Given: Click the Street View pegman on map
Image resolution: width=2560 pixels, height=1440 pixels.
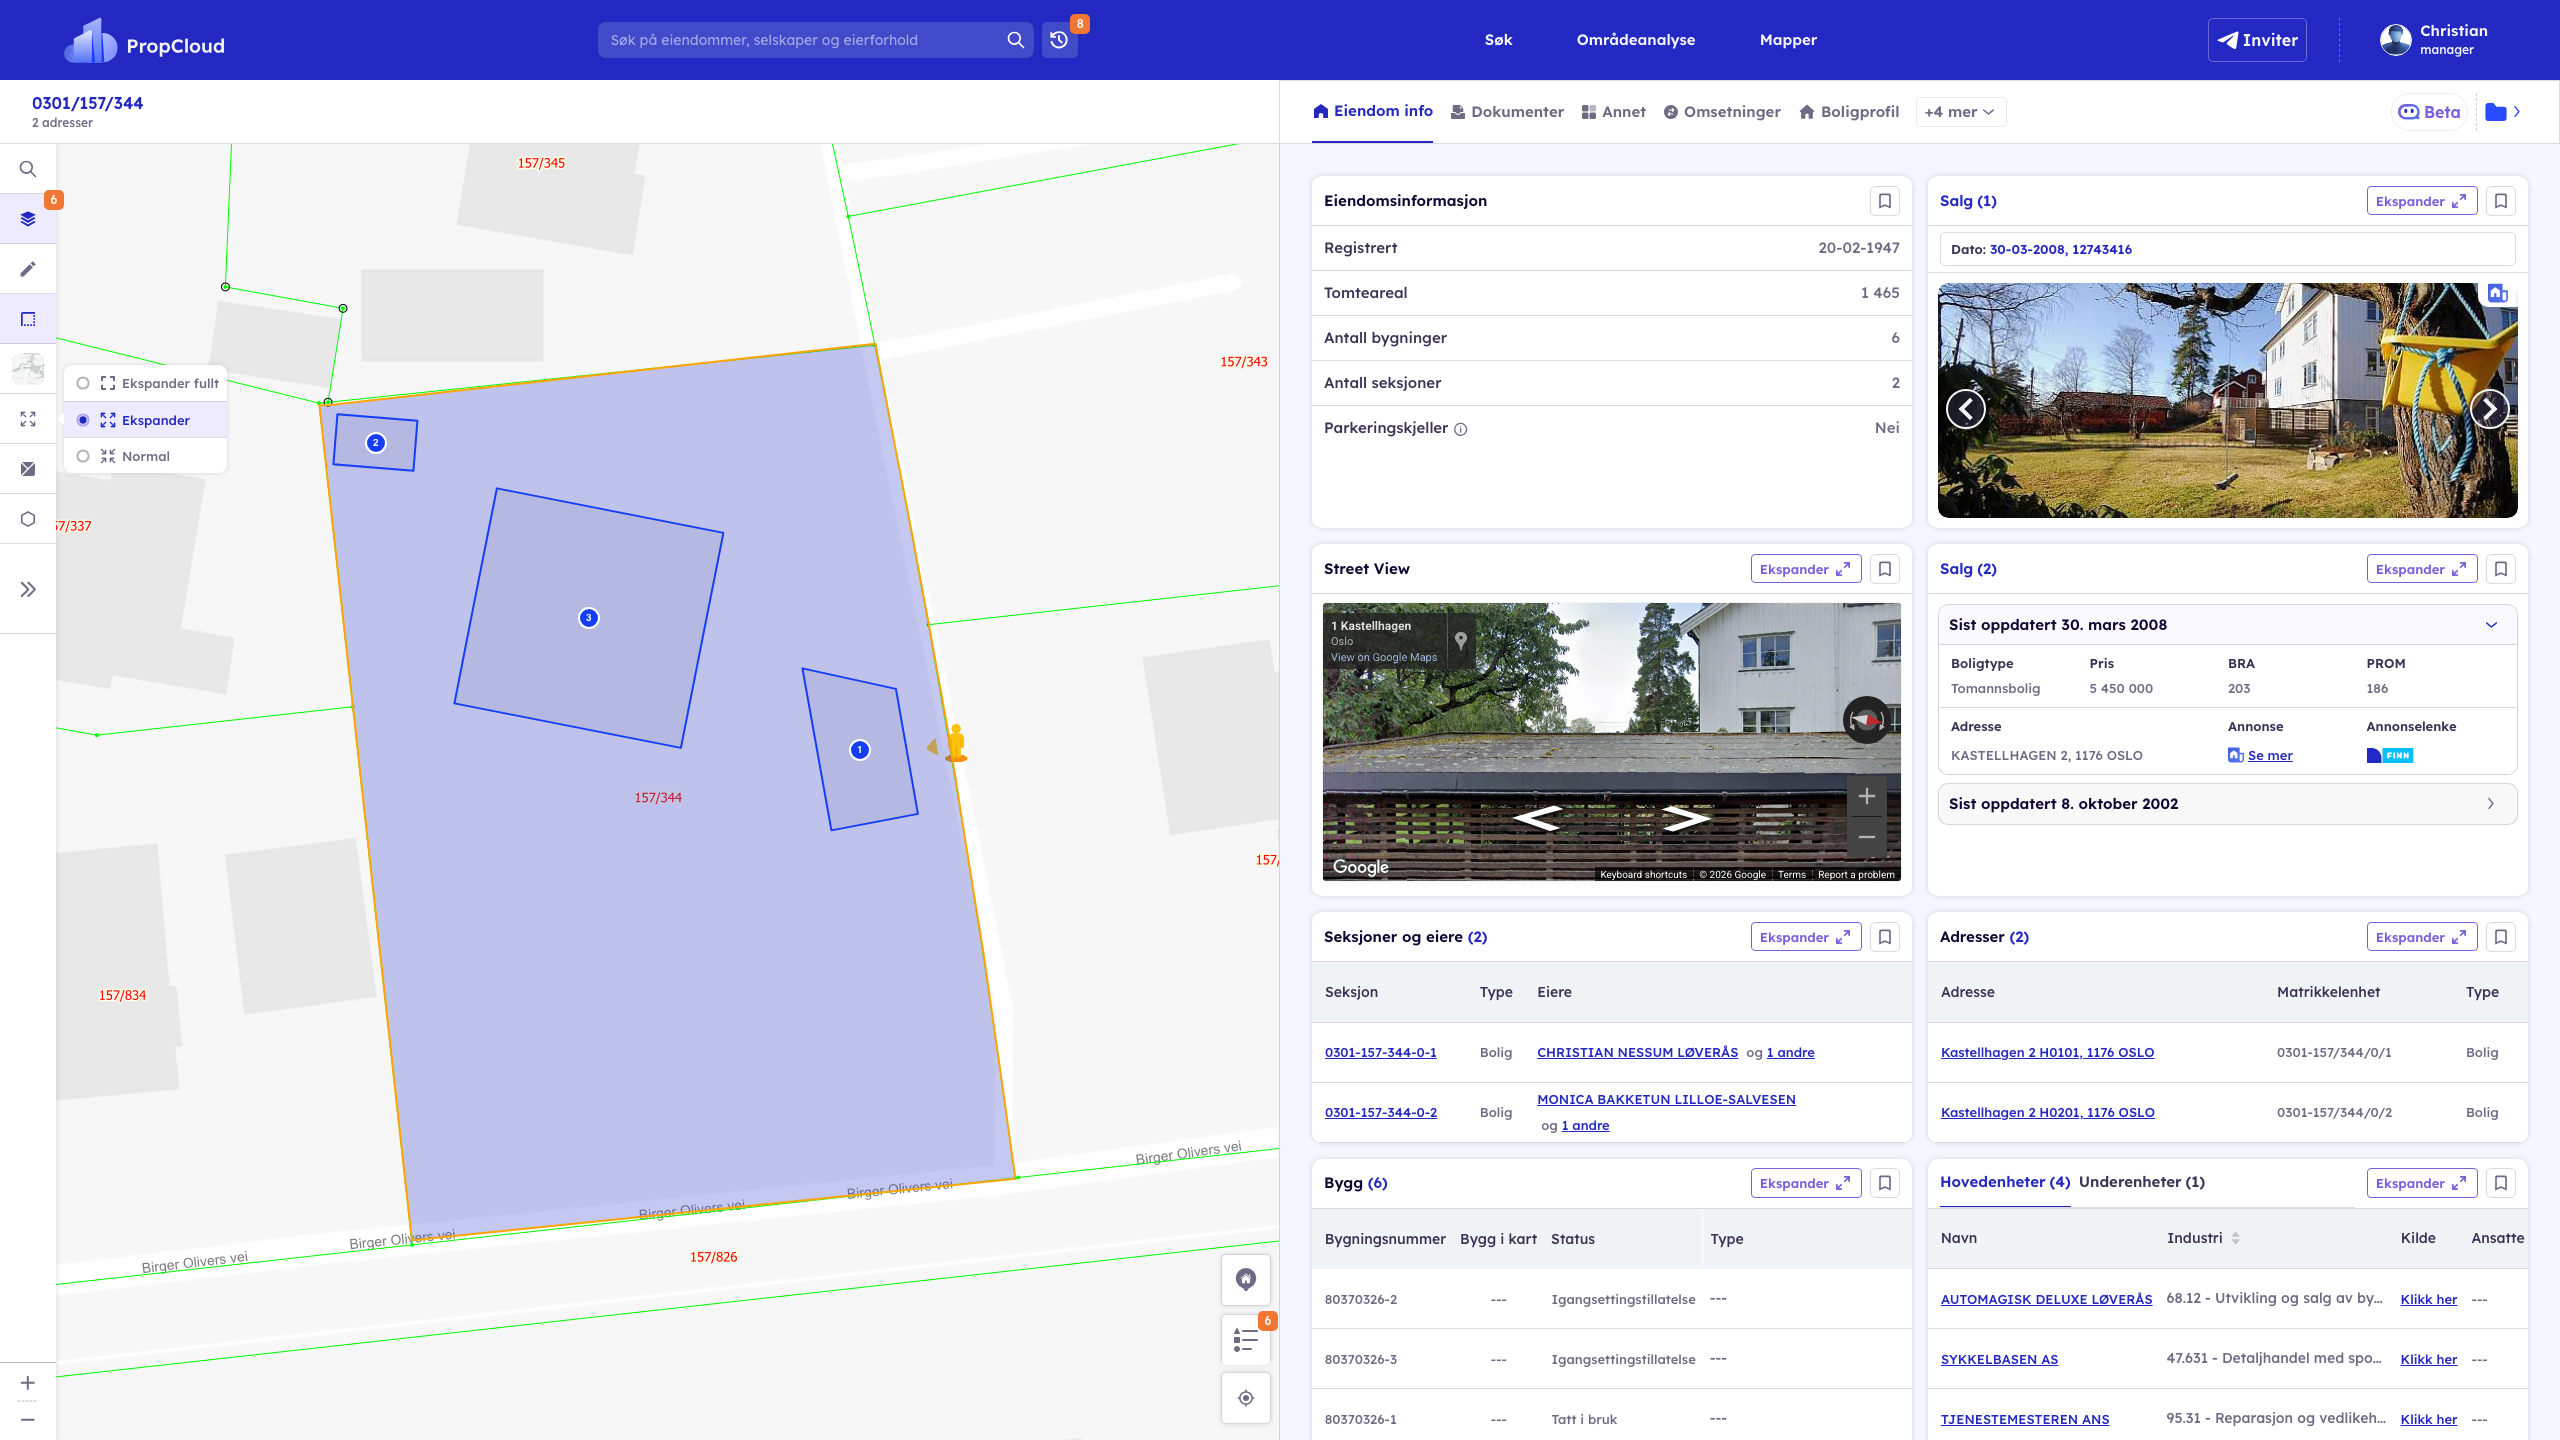Looking at the screenshot, I should pyautogui.click(x=956, y=743).
